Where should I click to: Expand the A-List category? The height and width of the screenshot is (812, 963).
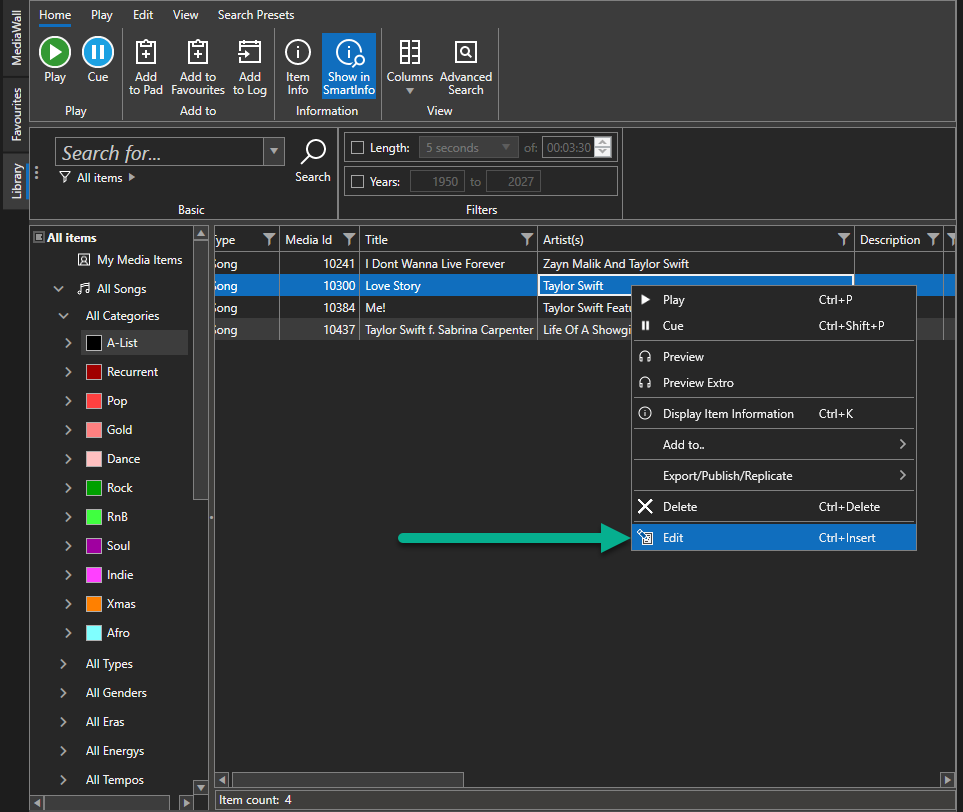[68, 343]
